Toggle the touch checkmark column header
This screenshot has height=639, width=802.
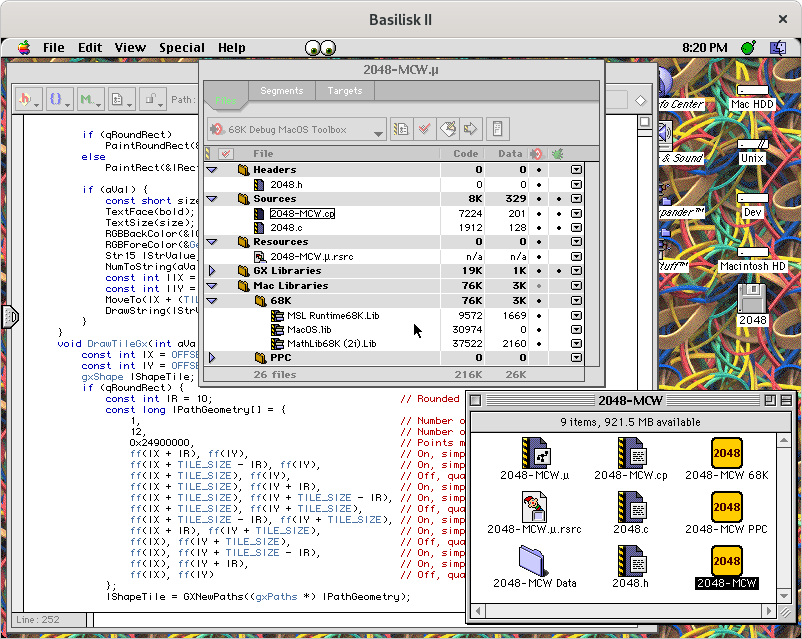pyautogui.click(x=226, y=153)
